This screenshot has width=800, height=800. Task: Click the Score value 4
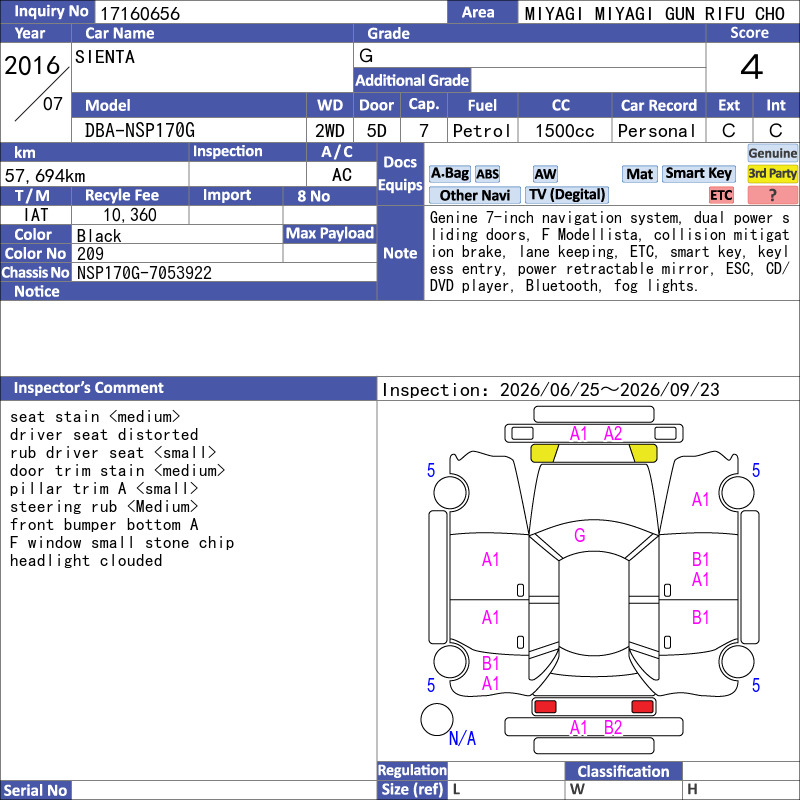click(752, 67)
